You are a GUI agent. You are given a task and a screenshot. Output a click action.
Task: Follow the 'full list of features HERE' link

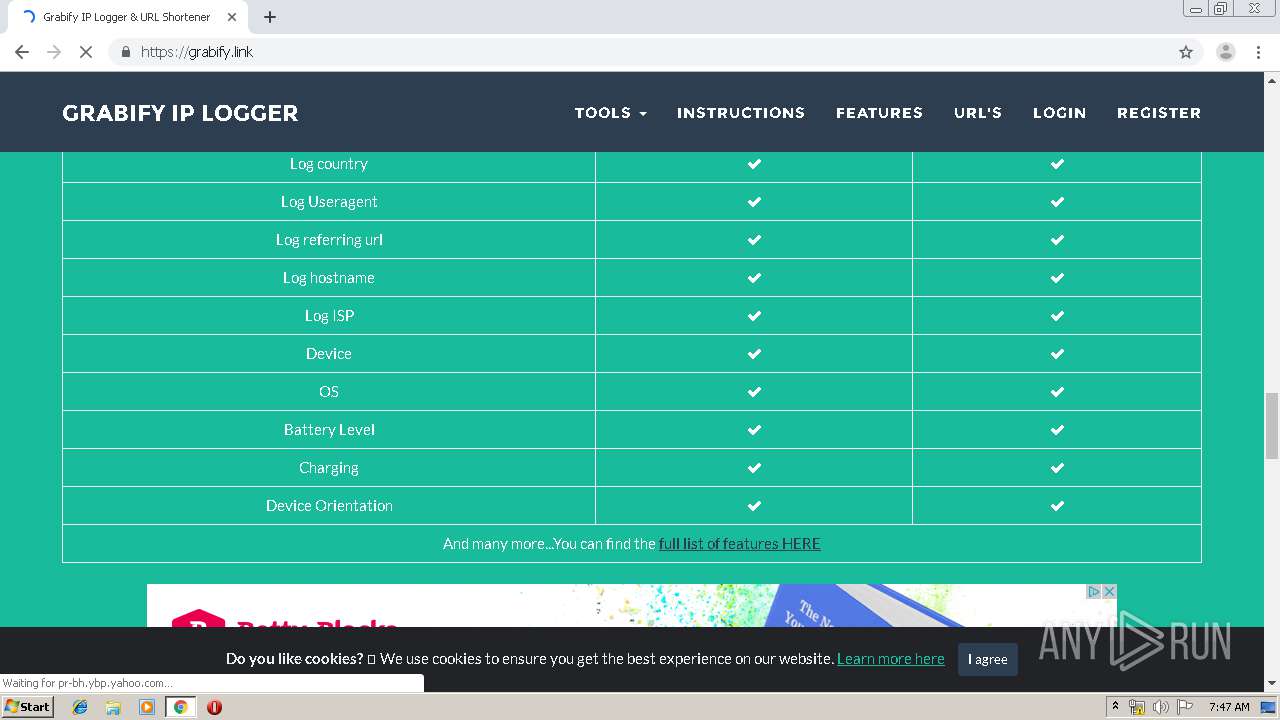739,544
